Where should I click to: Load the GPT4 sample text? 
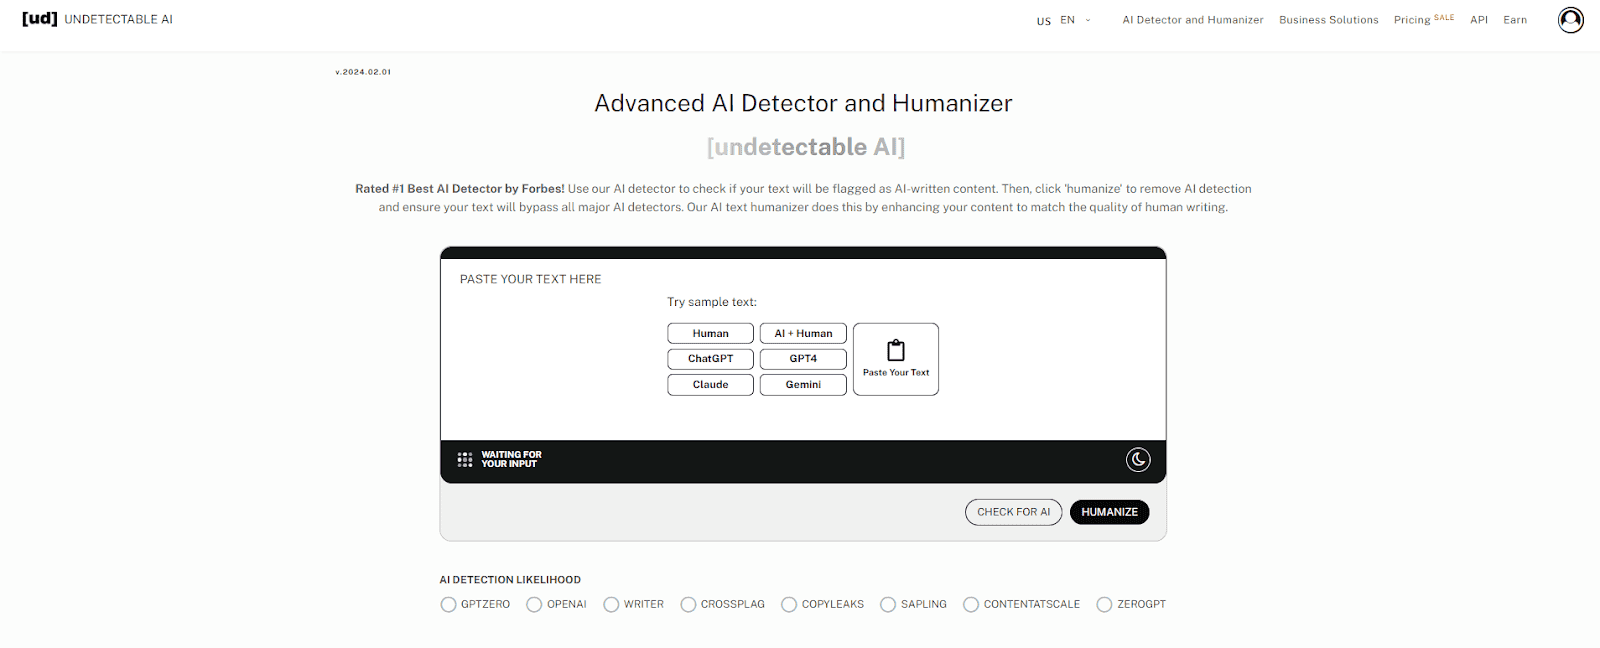pyautogui.click(x=803, y=359)
